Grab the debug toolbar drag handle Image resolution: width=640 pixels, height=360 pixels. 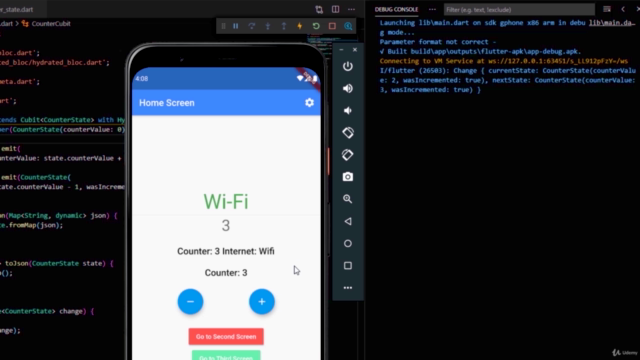(x=223, y=26)
